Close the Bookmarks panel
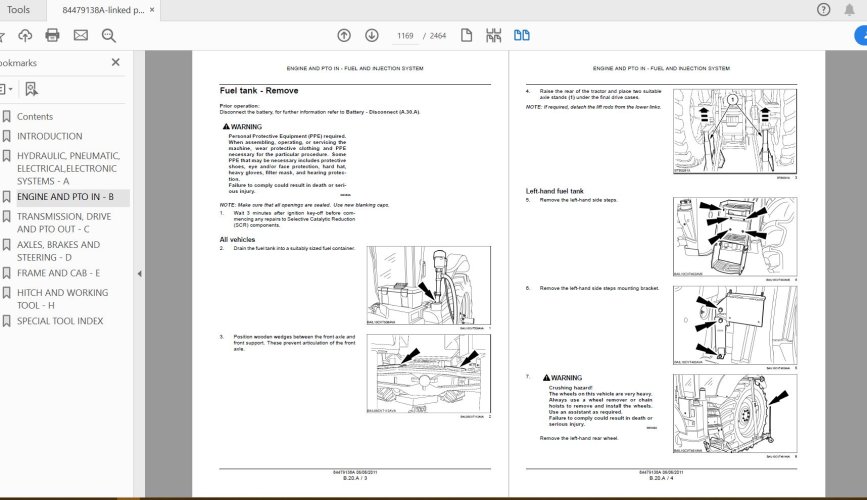Image resolution: width=867 pixels, height=500 pixels. 116,62
